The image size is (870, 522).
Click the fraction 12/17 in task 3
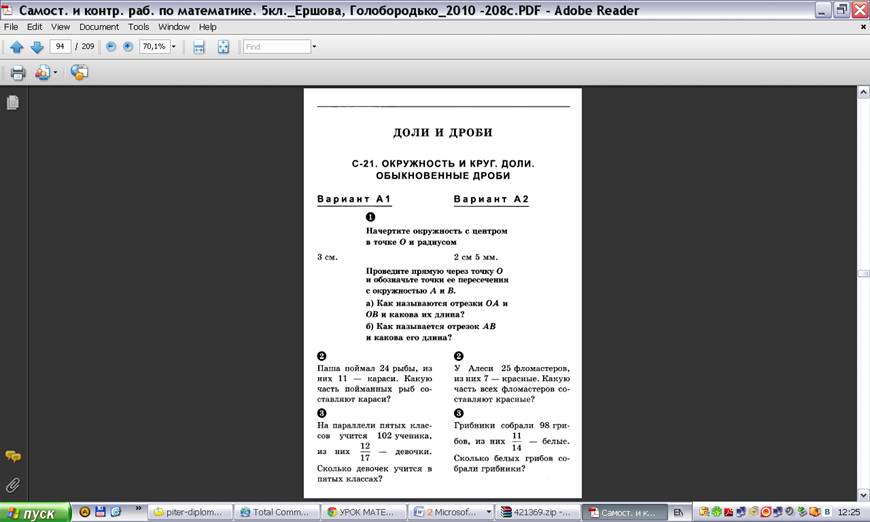365,452
